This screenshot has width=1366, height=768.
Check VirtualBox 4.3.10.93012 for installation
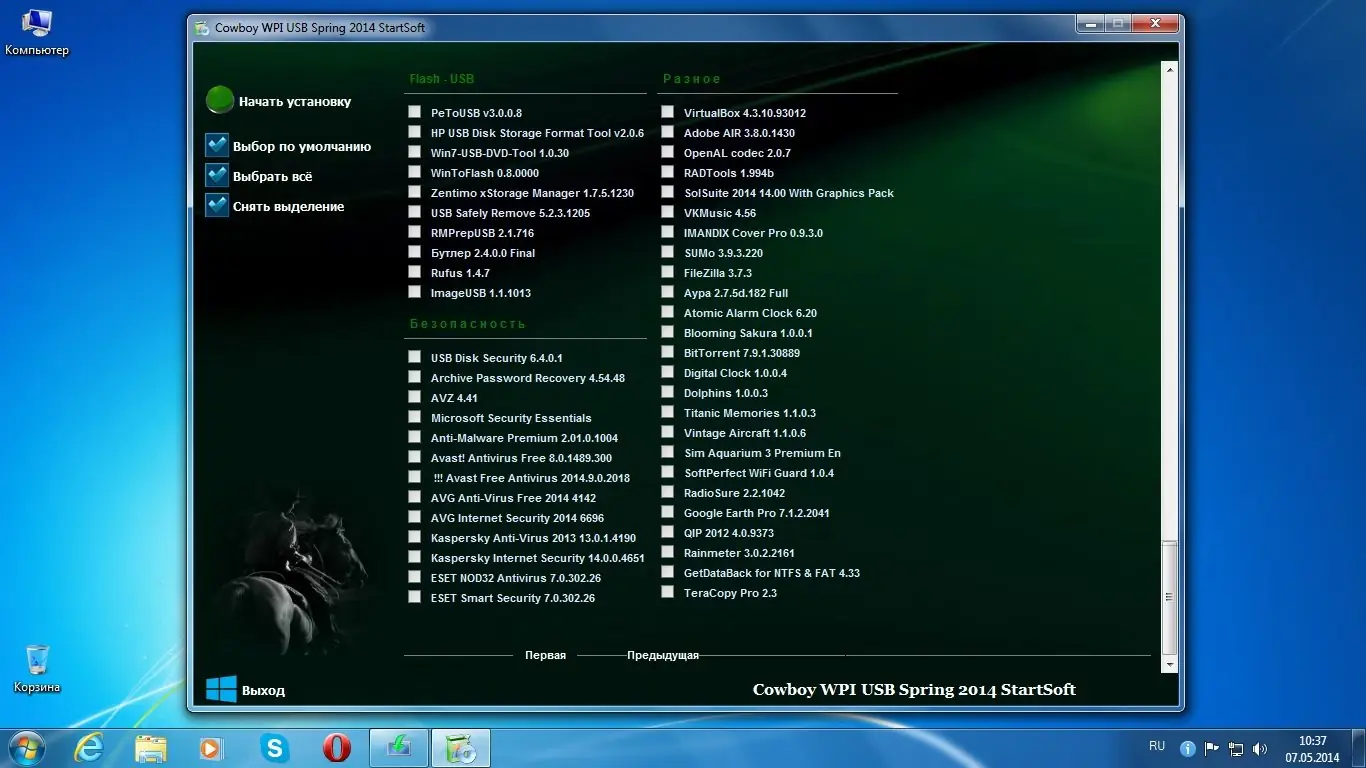click(667, 112)
